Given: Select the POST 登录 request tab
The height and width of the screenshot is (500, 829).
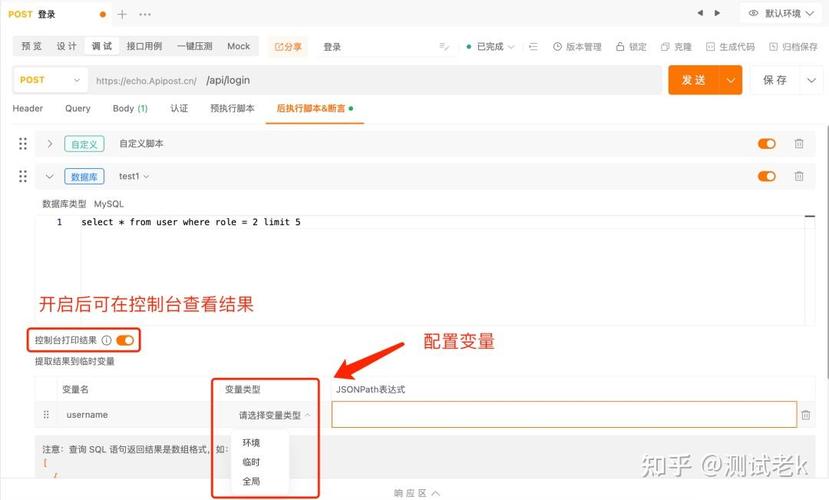Looking at the screenshot, I should [56, 14].
